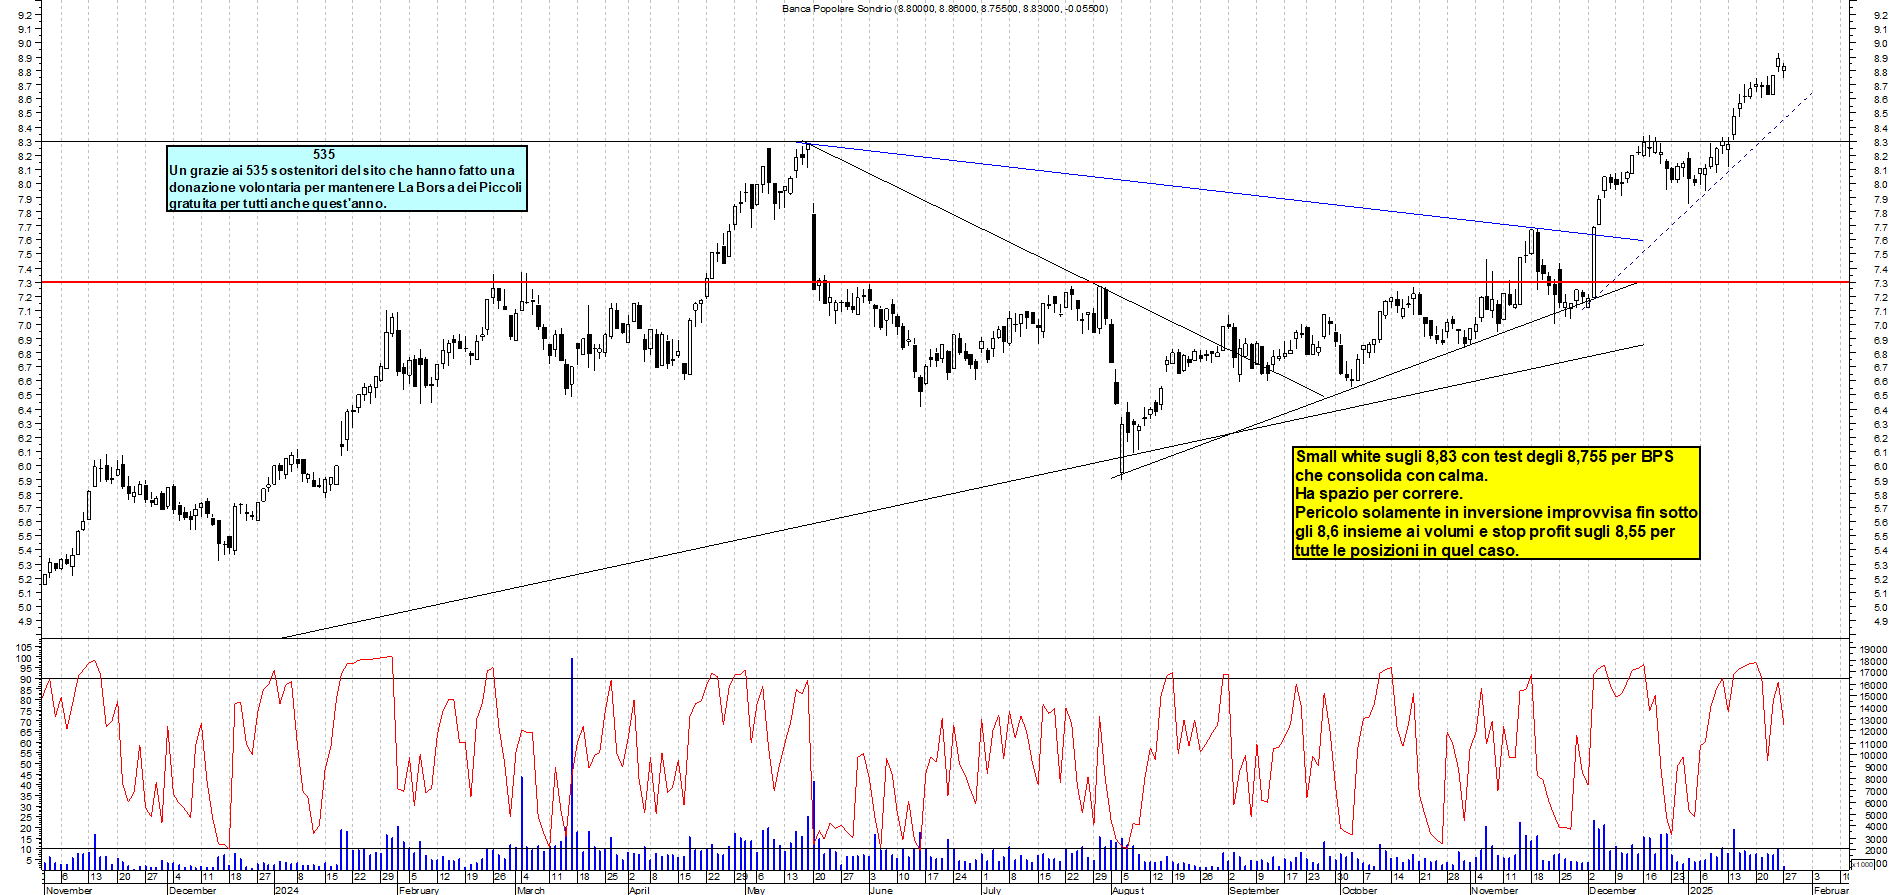The height and width of the screenshot is (895, 1890).
Task: Click the 'October' label on the time axis
Action: [1359, 890]
